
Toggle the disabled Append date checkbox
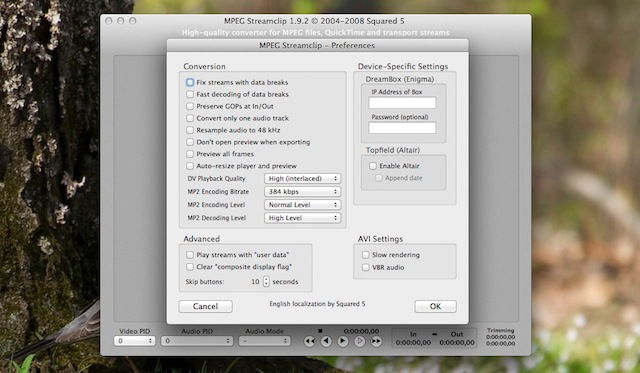pos(379,178)
